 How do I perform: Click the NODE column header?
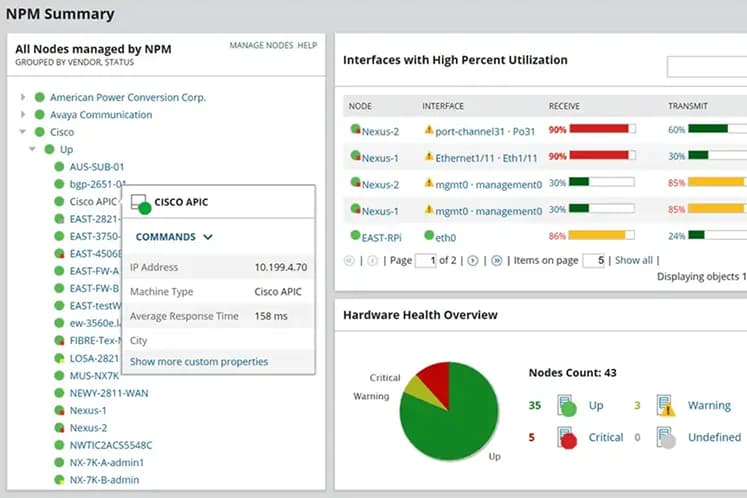[x=360, y=106]
